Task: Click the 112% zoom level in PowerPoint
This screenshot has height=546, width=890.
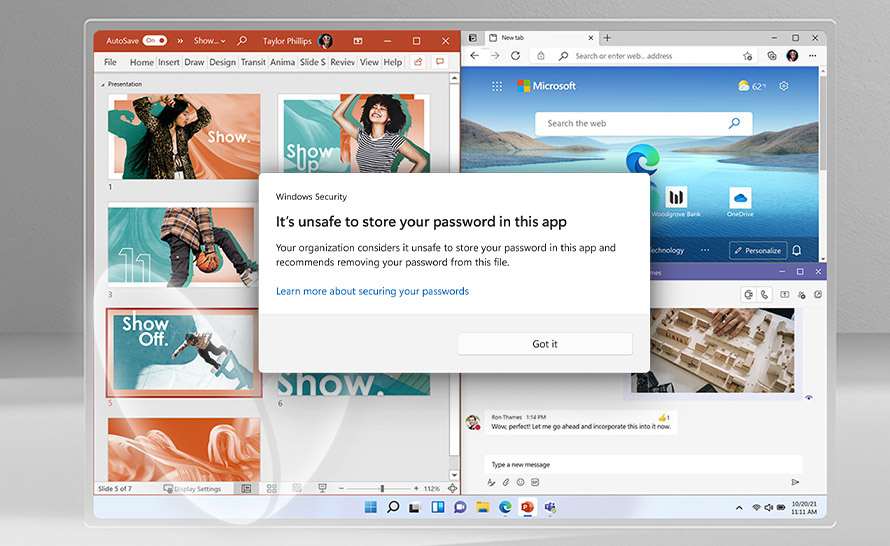Action: pyautogui.click(x=431, y=489)
